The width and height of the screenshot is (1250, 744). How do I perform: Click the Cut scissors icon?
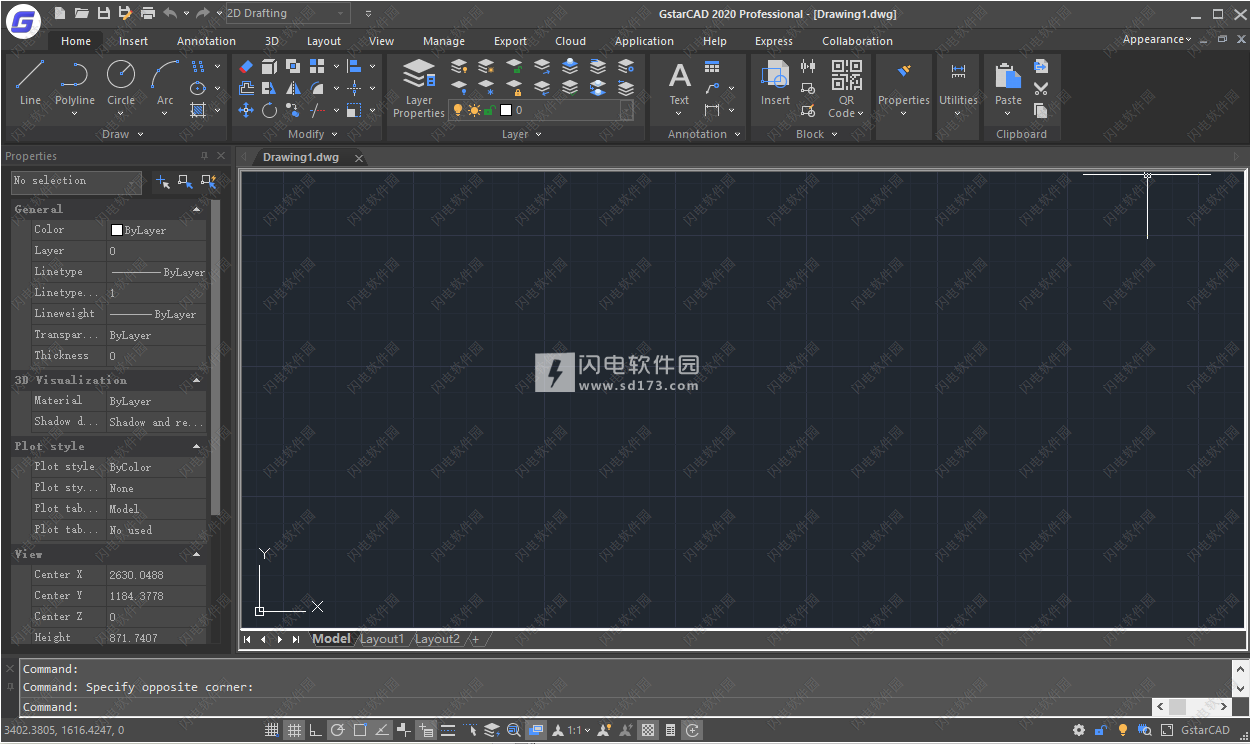click(1041, 88)
